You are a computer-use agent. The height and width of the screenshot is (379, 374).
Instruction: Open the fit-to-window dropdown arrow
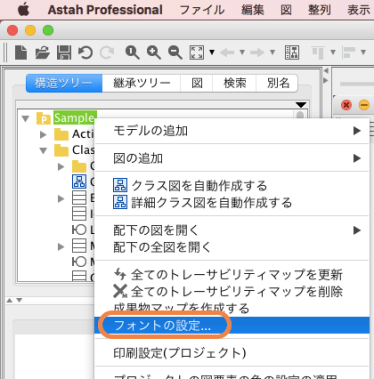coord(212,52)
